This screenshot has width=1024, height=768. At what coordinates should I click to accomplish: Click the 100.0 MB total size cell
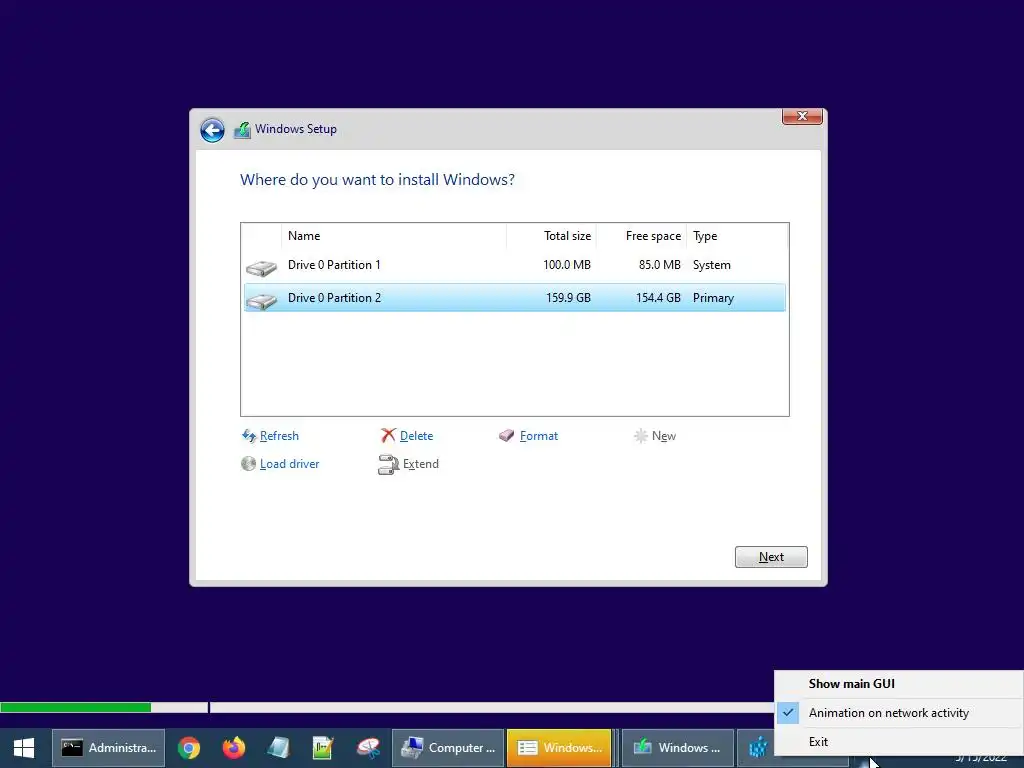(x=567, y=265)
